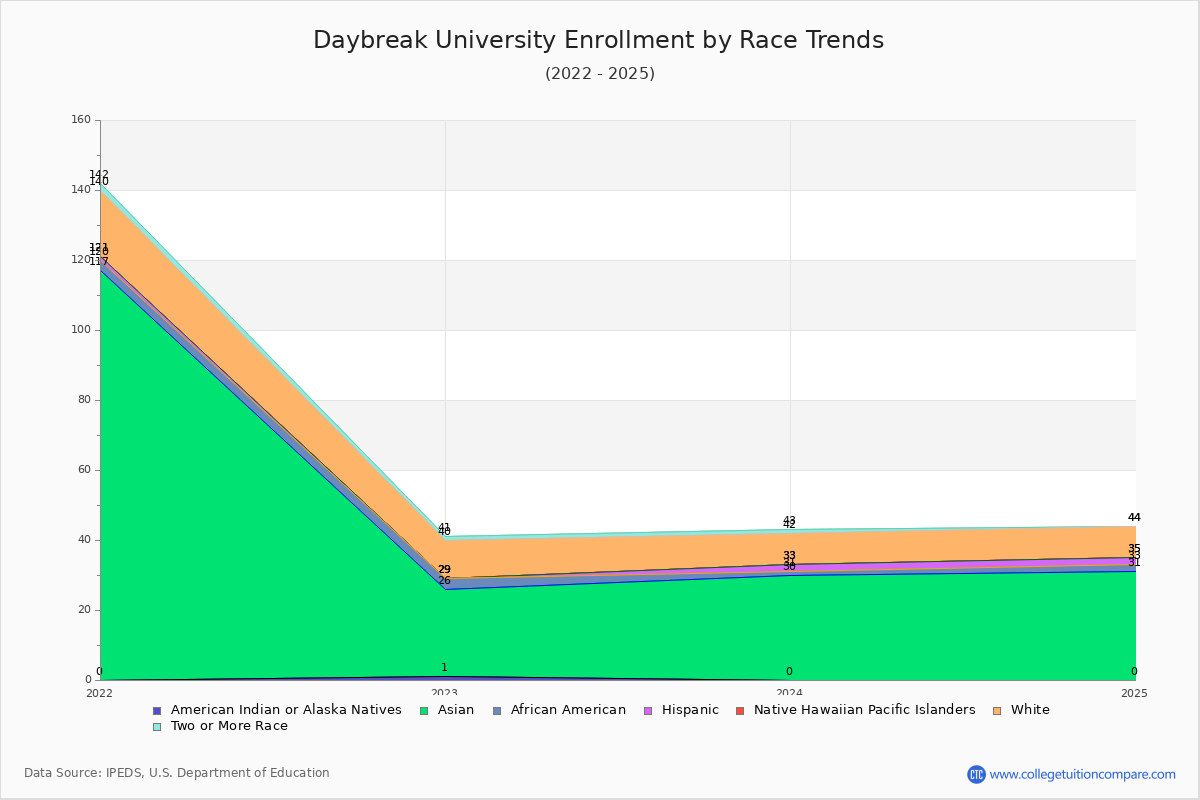1200x800 pixels.
Task: Click the African American legend swatch
Action: [x=497, y=711]
